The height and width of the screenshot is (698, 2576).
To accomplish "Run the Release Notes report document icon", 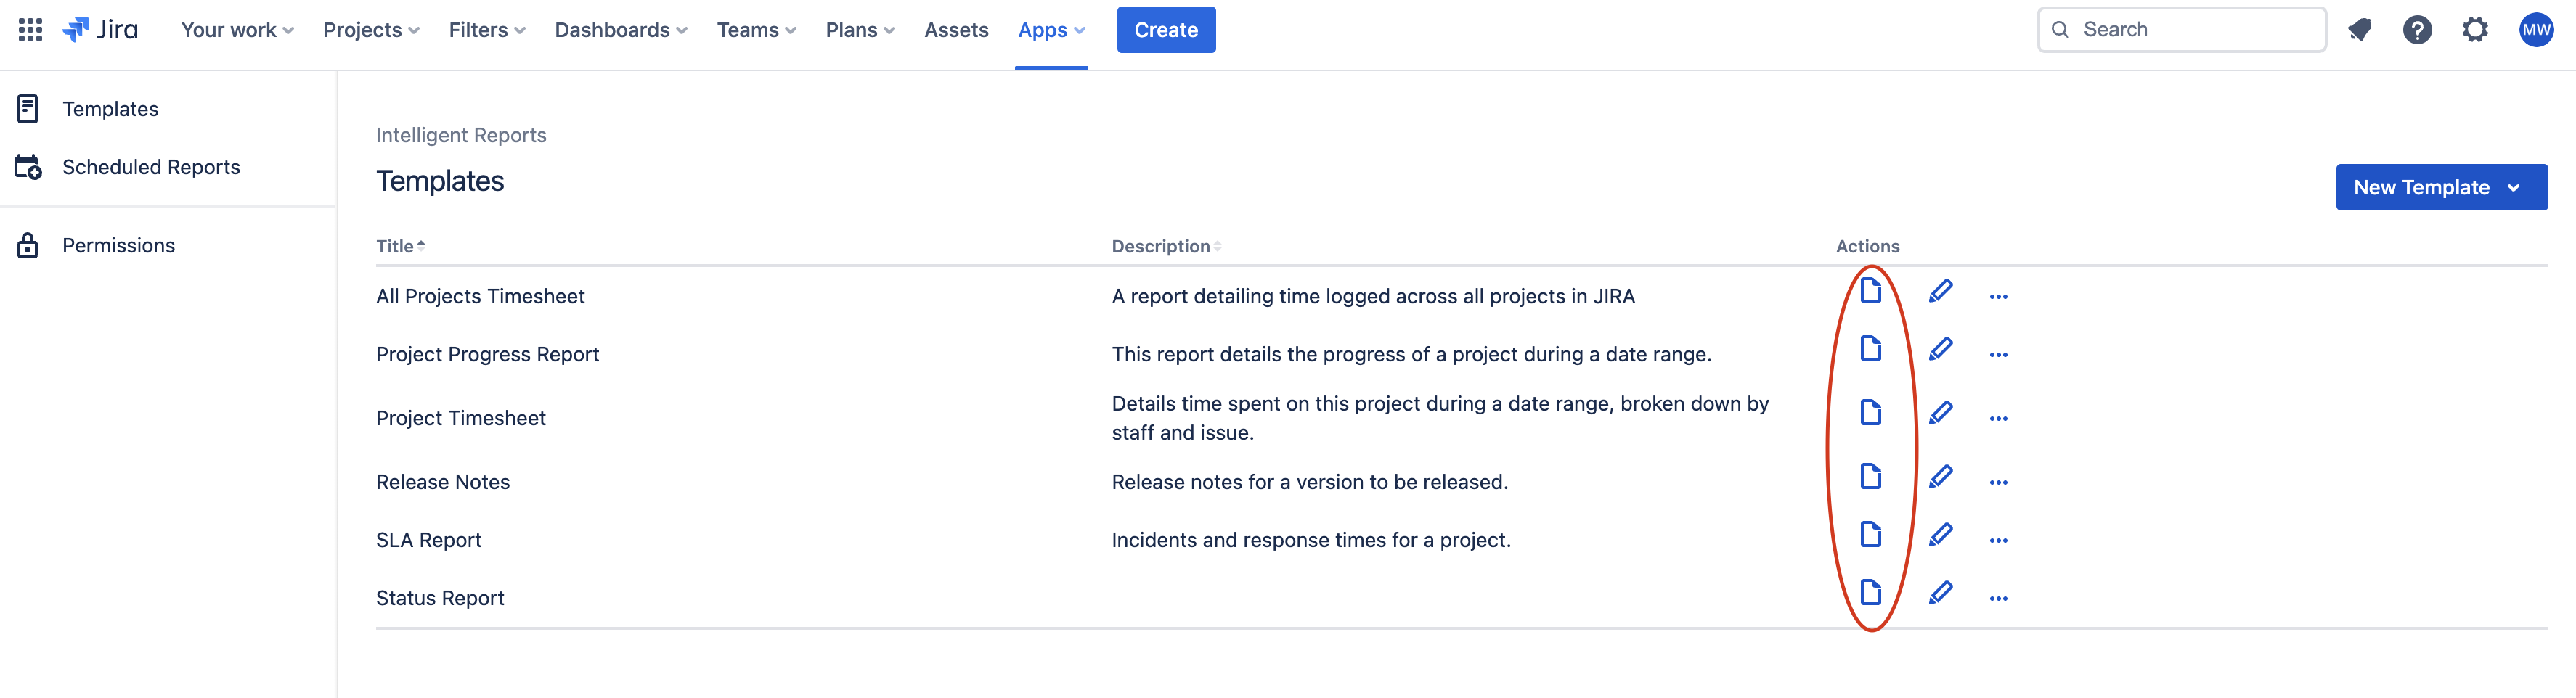I will [1871, 477].
